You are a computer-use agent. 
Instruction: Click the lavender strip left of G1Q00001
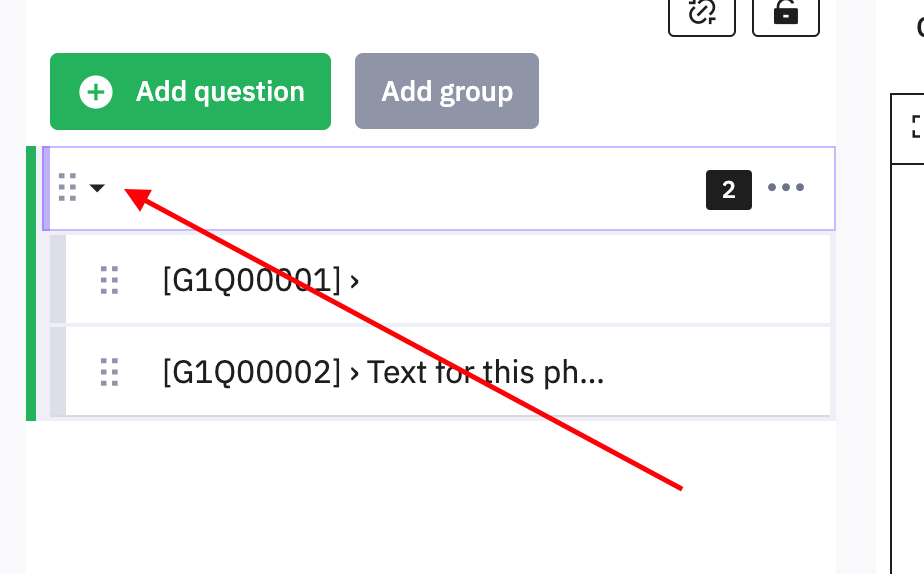pyautogui.click(x=58, y=280)
